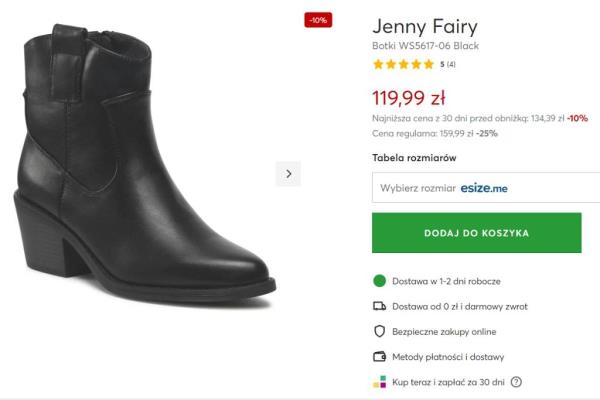Open the Wybierz rozmiar size dropdown
Viewport: 600px width, 400px height.
click(x=417, y=188)
